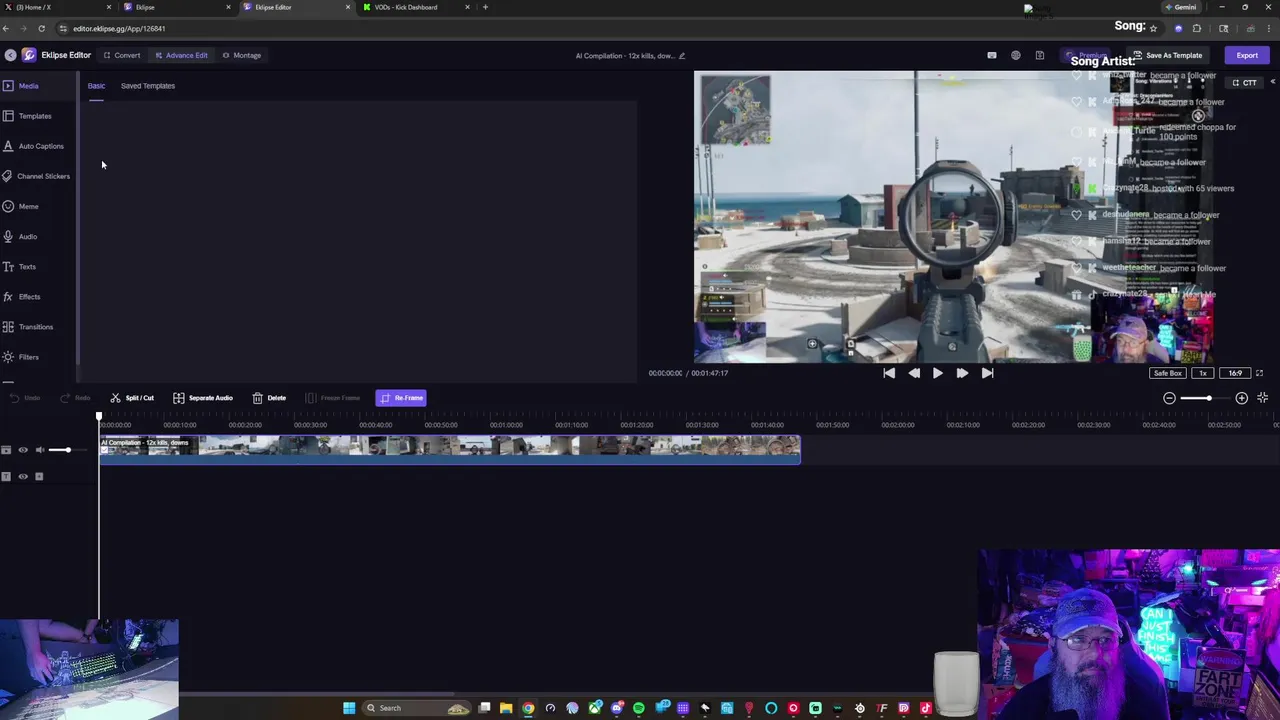Image resolution: width=1280 pixels, height=720 pixels.
Task: Select the AI Compilation timeline clip
Action: tap(450, 449)
